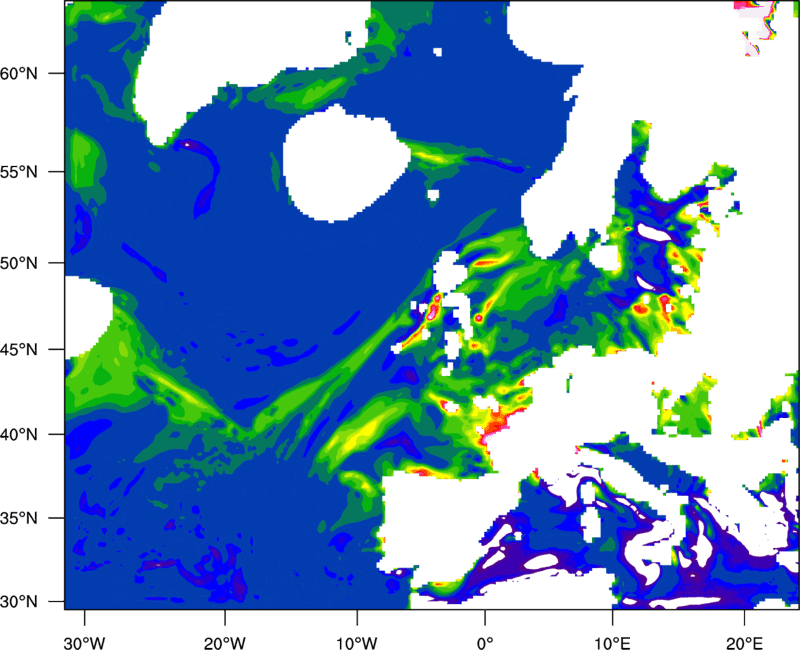Click the 0° longitude label
The image size is (800, 650).
(485, 643)
